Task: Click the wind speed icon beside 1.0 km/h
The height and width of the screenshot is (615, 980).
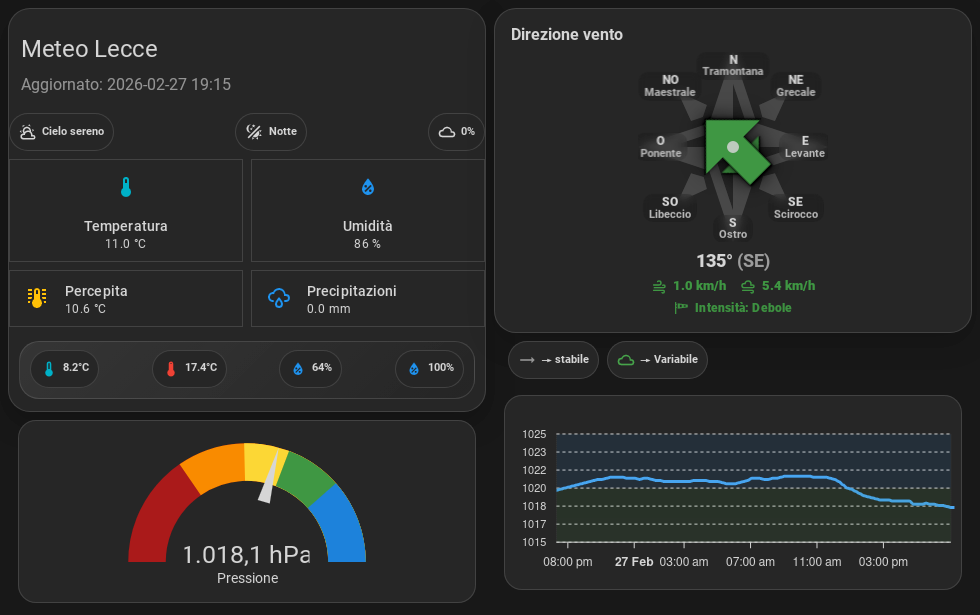Action: tap(659, 286)
